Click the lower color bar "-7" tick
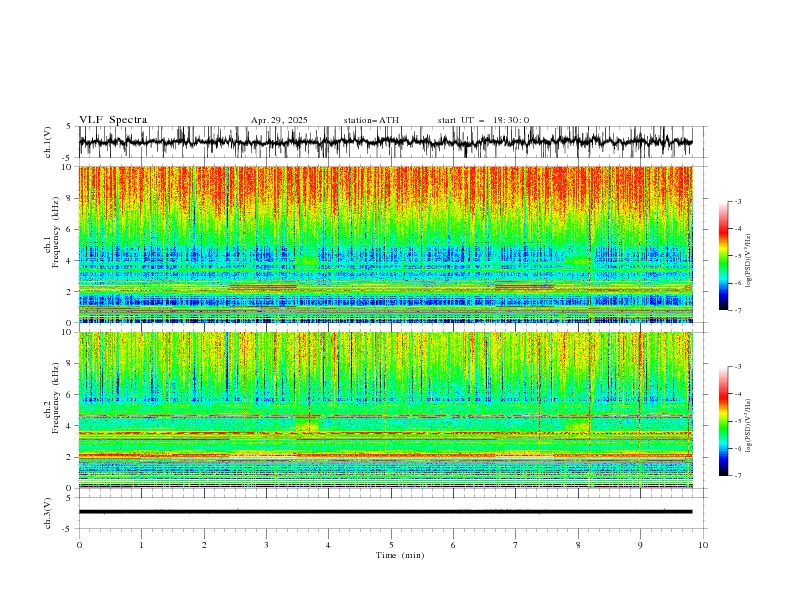 pos(737,476)
